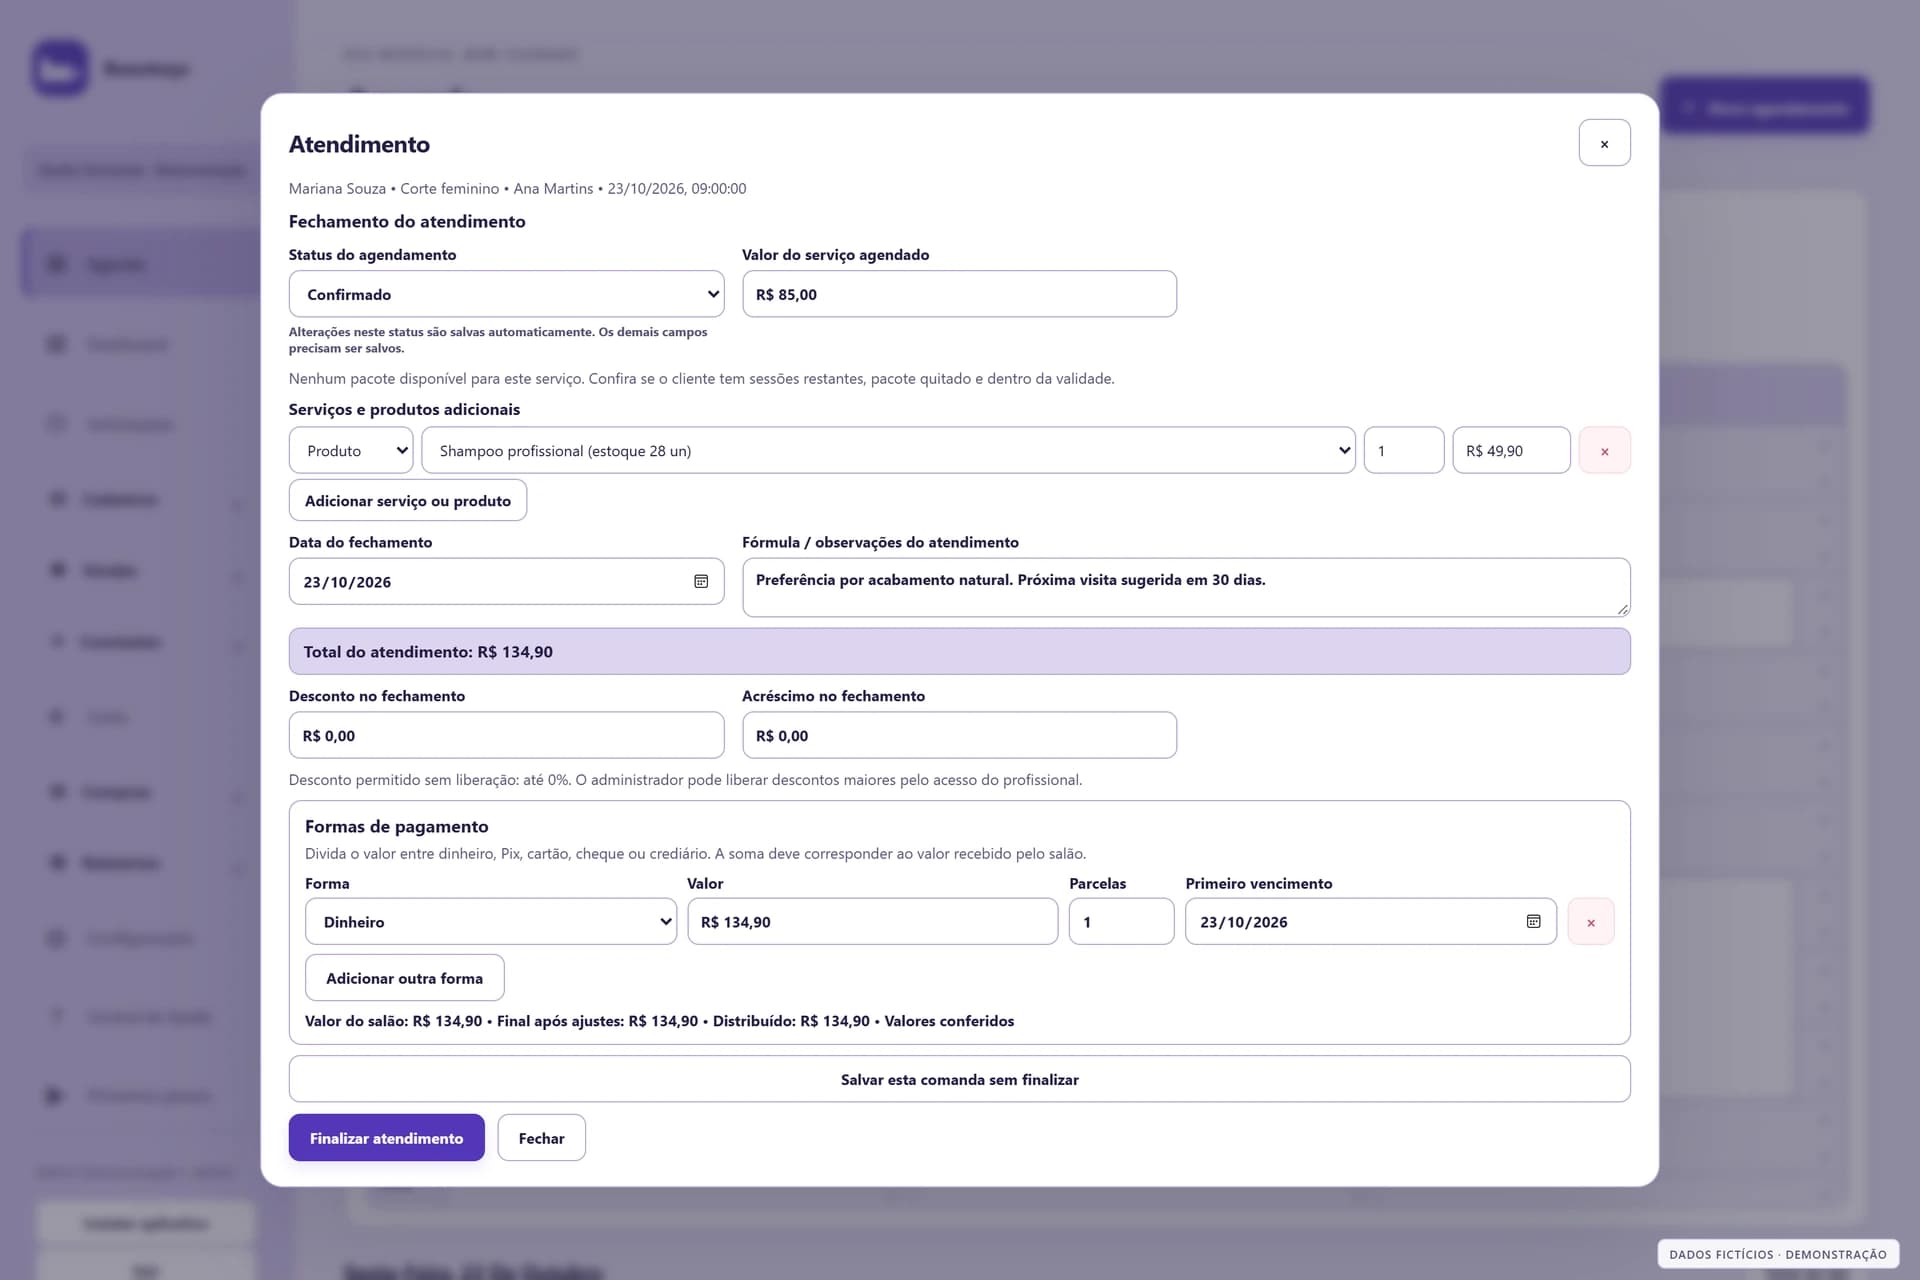Click Salvar esta comanda sem finalizar
This screenshot has width=1920, height=1280.
tap(959, 1080)
